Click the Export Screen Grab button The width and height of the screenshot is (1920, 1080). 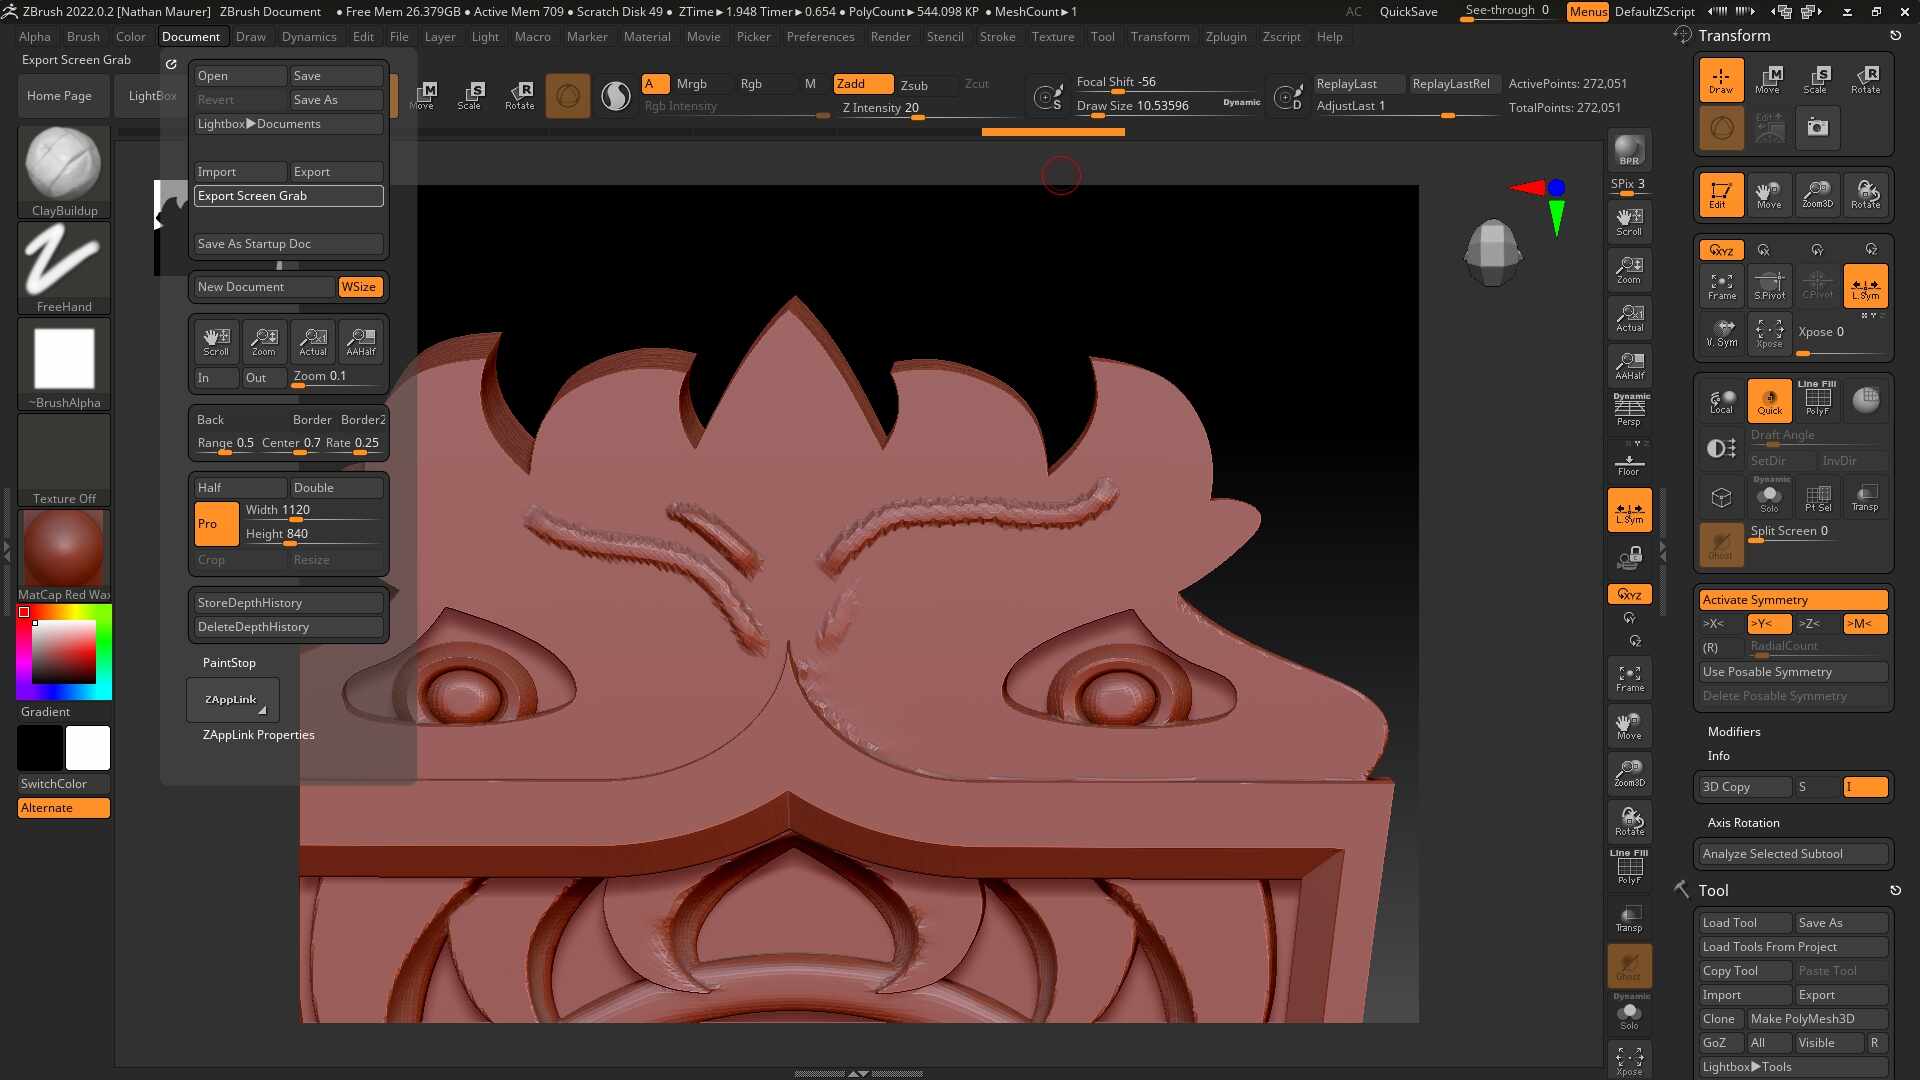(x=288, y=196)
